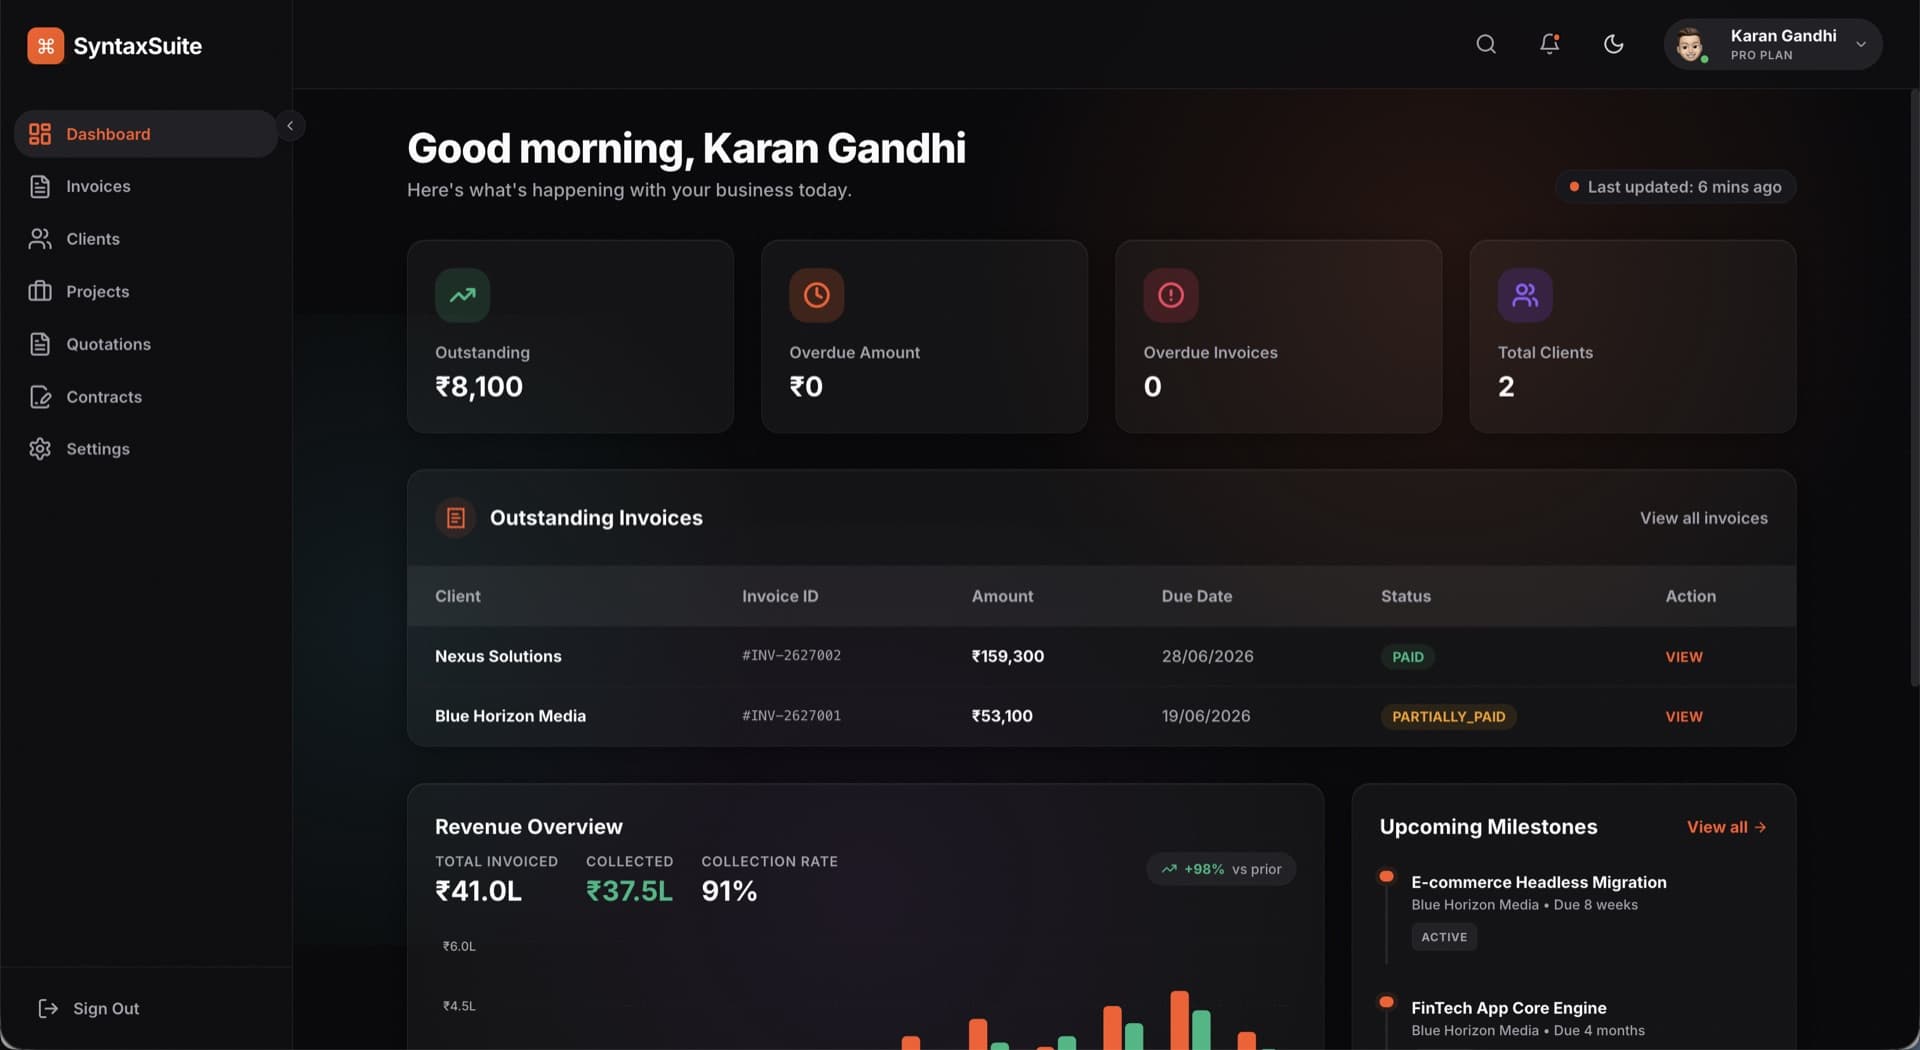Image resolution: width=1920 pixels, height=1050 pixels.
Task: Open View all invoices link
Action: (1703, 518)
